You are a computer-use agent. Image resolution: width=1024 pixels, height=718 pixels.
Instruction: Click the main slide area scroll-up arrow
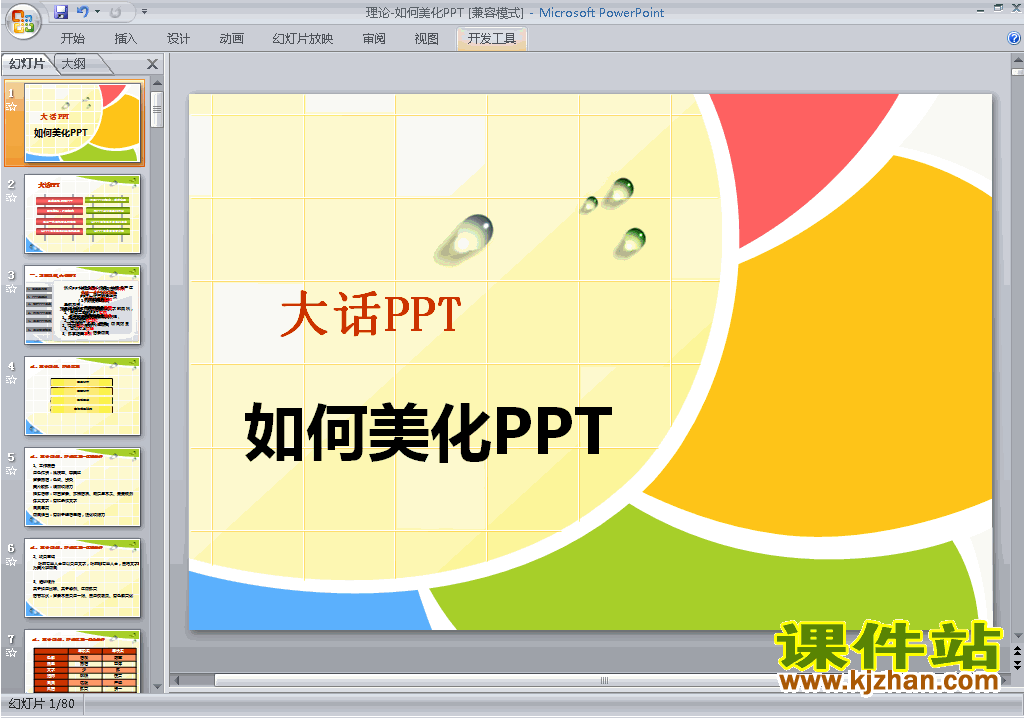[x=1017, y=60]
